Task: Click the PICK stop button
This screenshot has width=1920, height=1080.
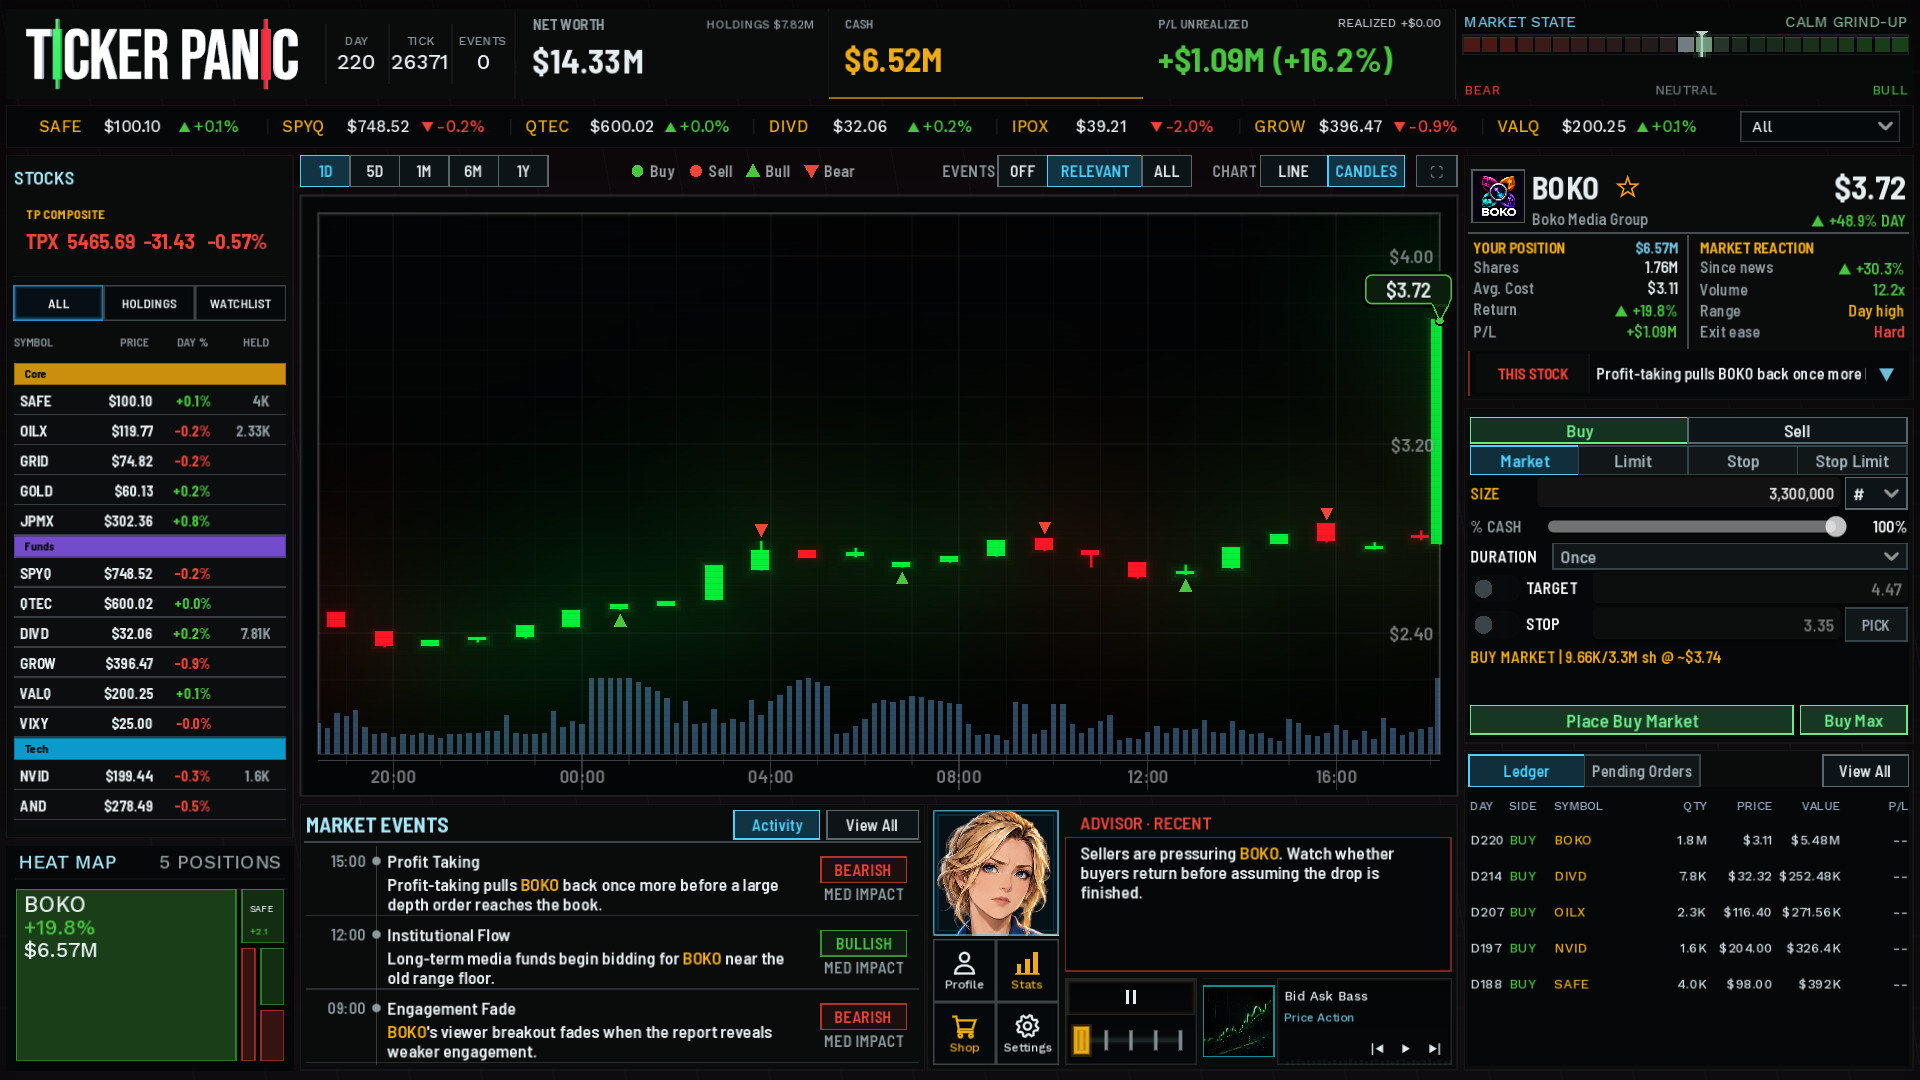Action: [1875, 625]
